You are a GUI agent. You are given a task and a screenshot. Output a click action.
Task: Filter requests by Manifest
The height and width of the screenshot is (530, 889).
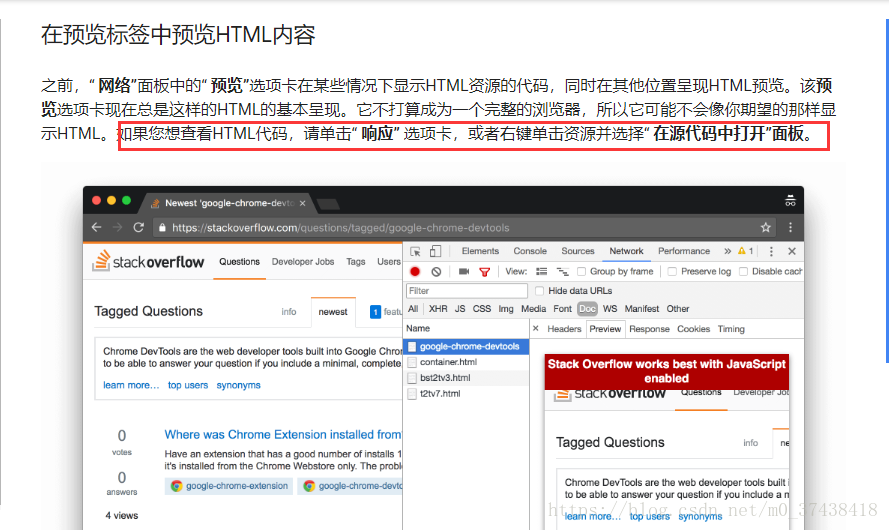coord(642,309)
